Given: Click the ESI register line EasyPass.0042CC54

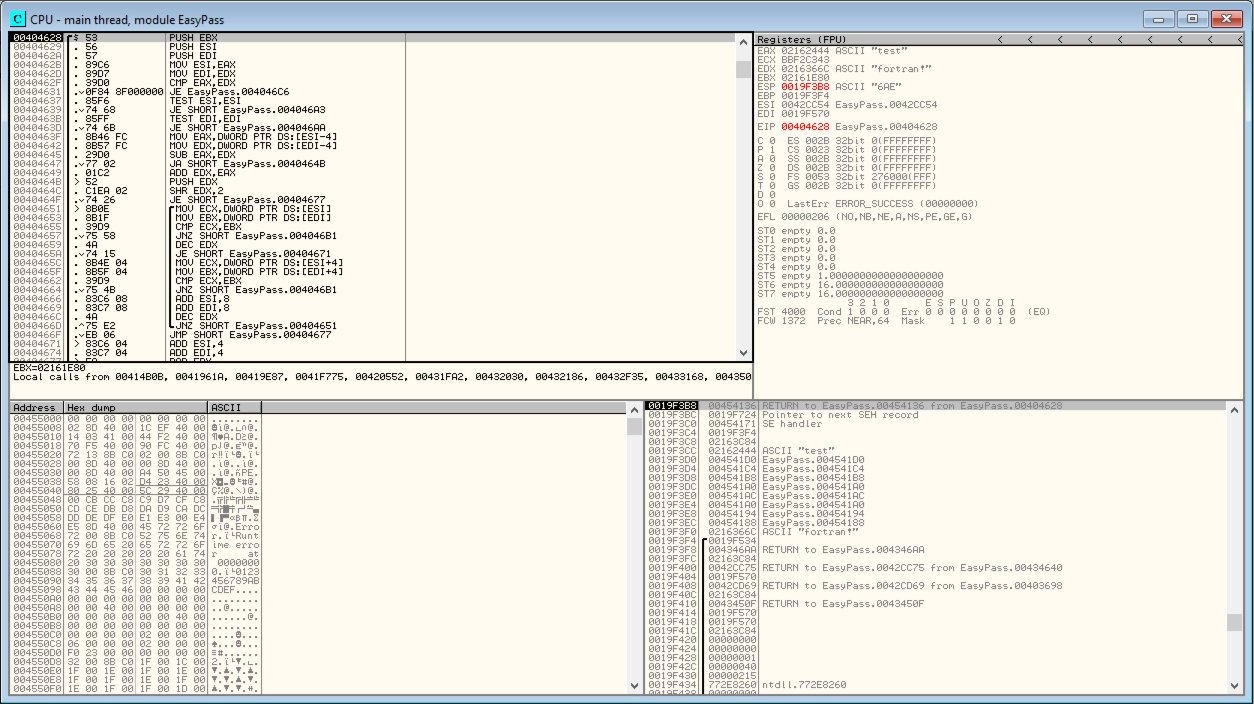Looking at the screenshot, I should (848, 104).
